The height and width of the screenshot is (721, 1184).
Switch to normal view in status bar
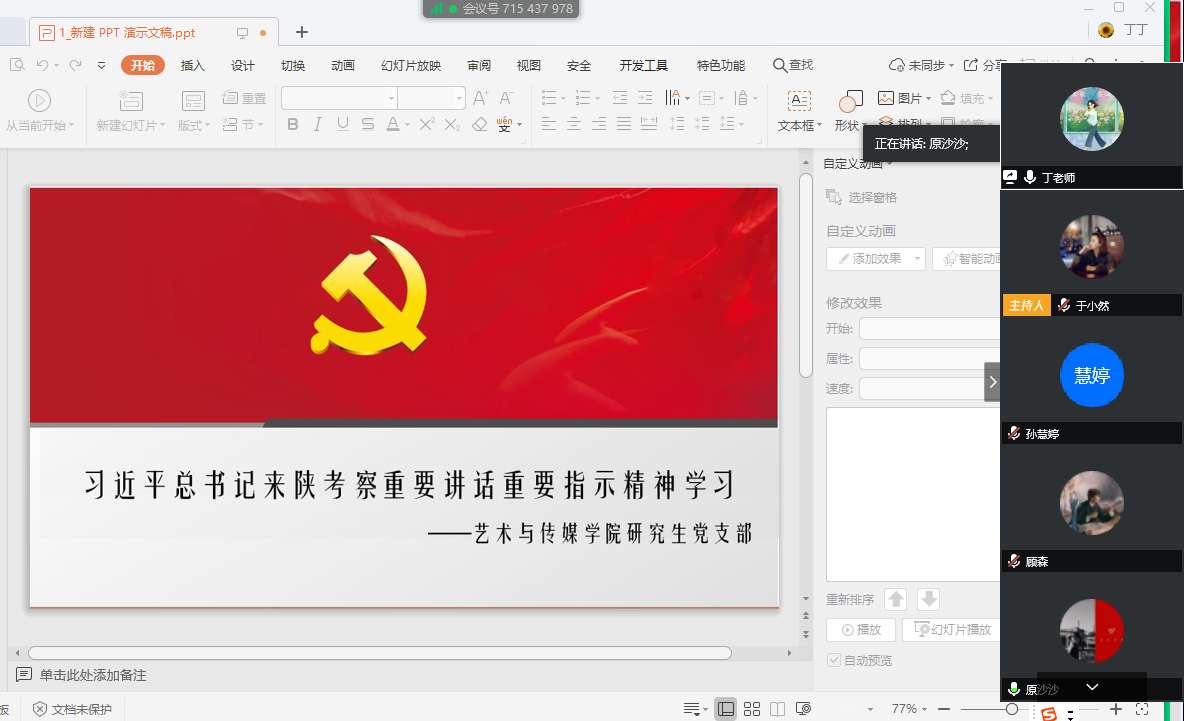point(726,709)
